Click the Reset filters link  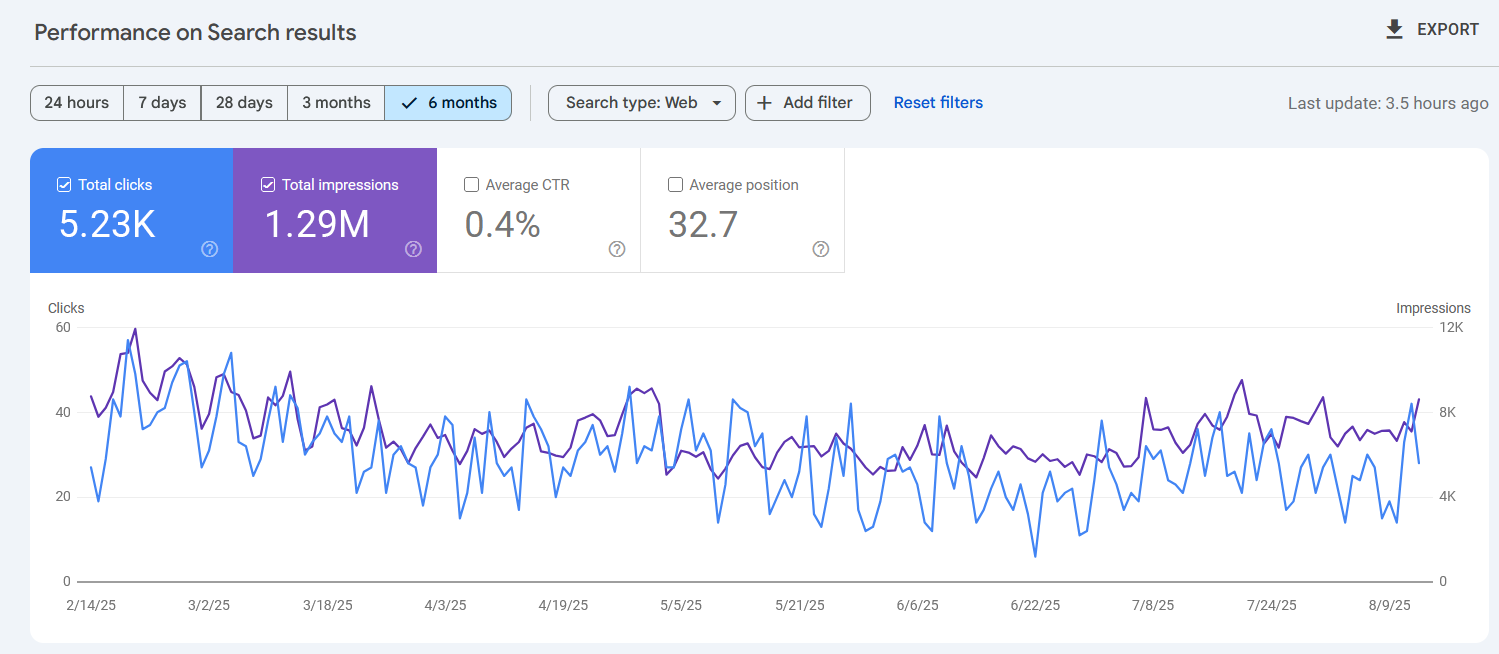coord(938,103)
